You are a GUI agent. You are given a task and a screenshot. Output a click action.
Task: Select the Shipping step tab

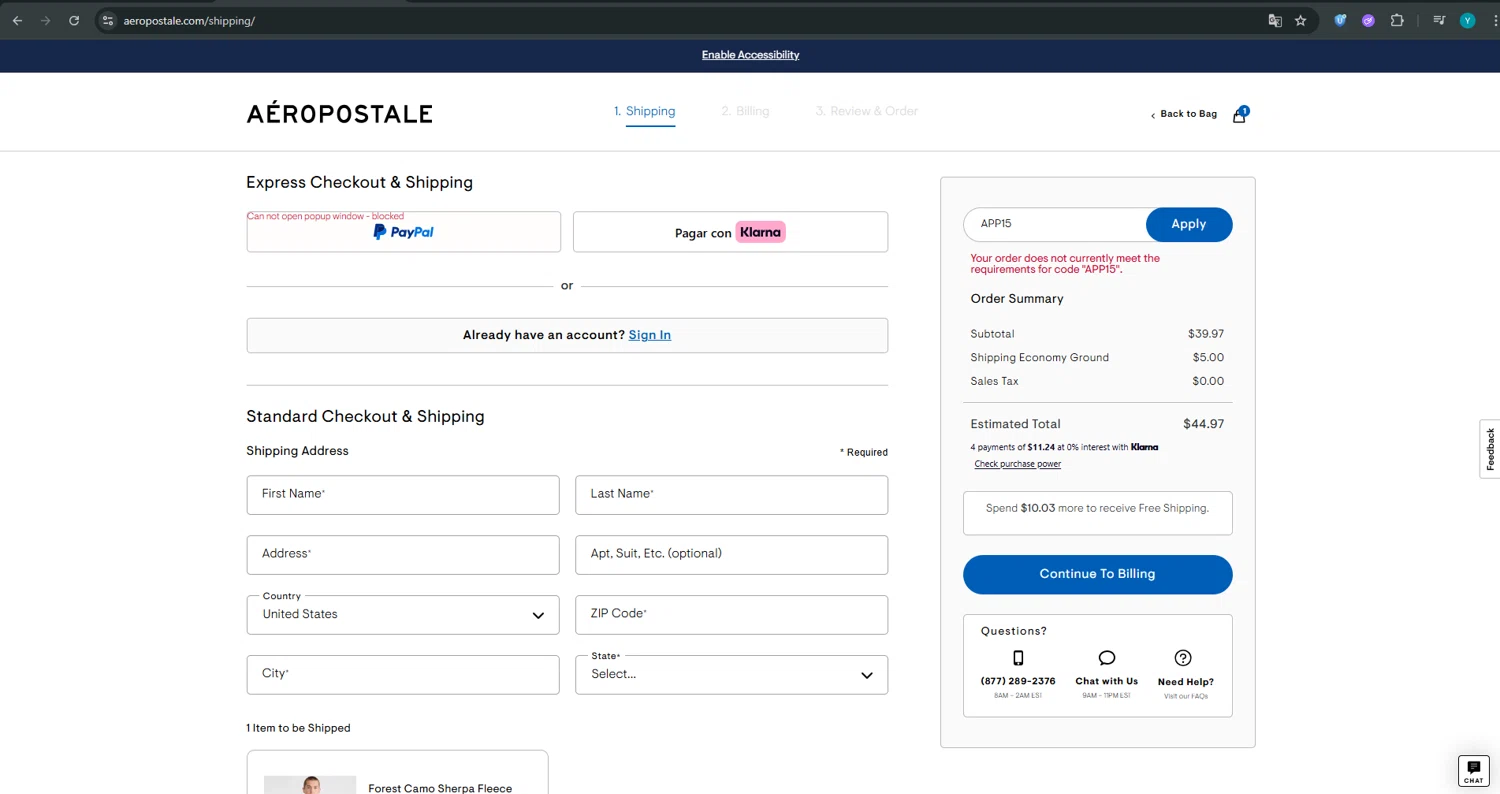click(x=645, y=112)
